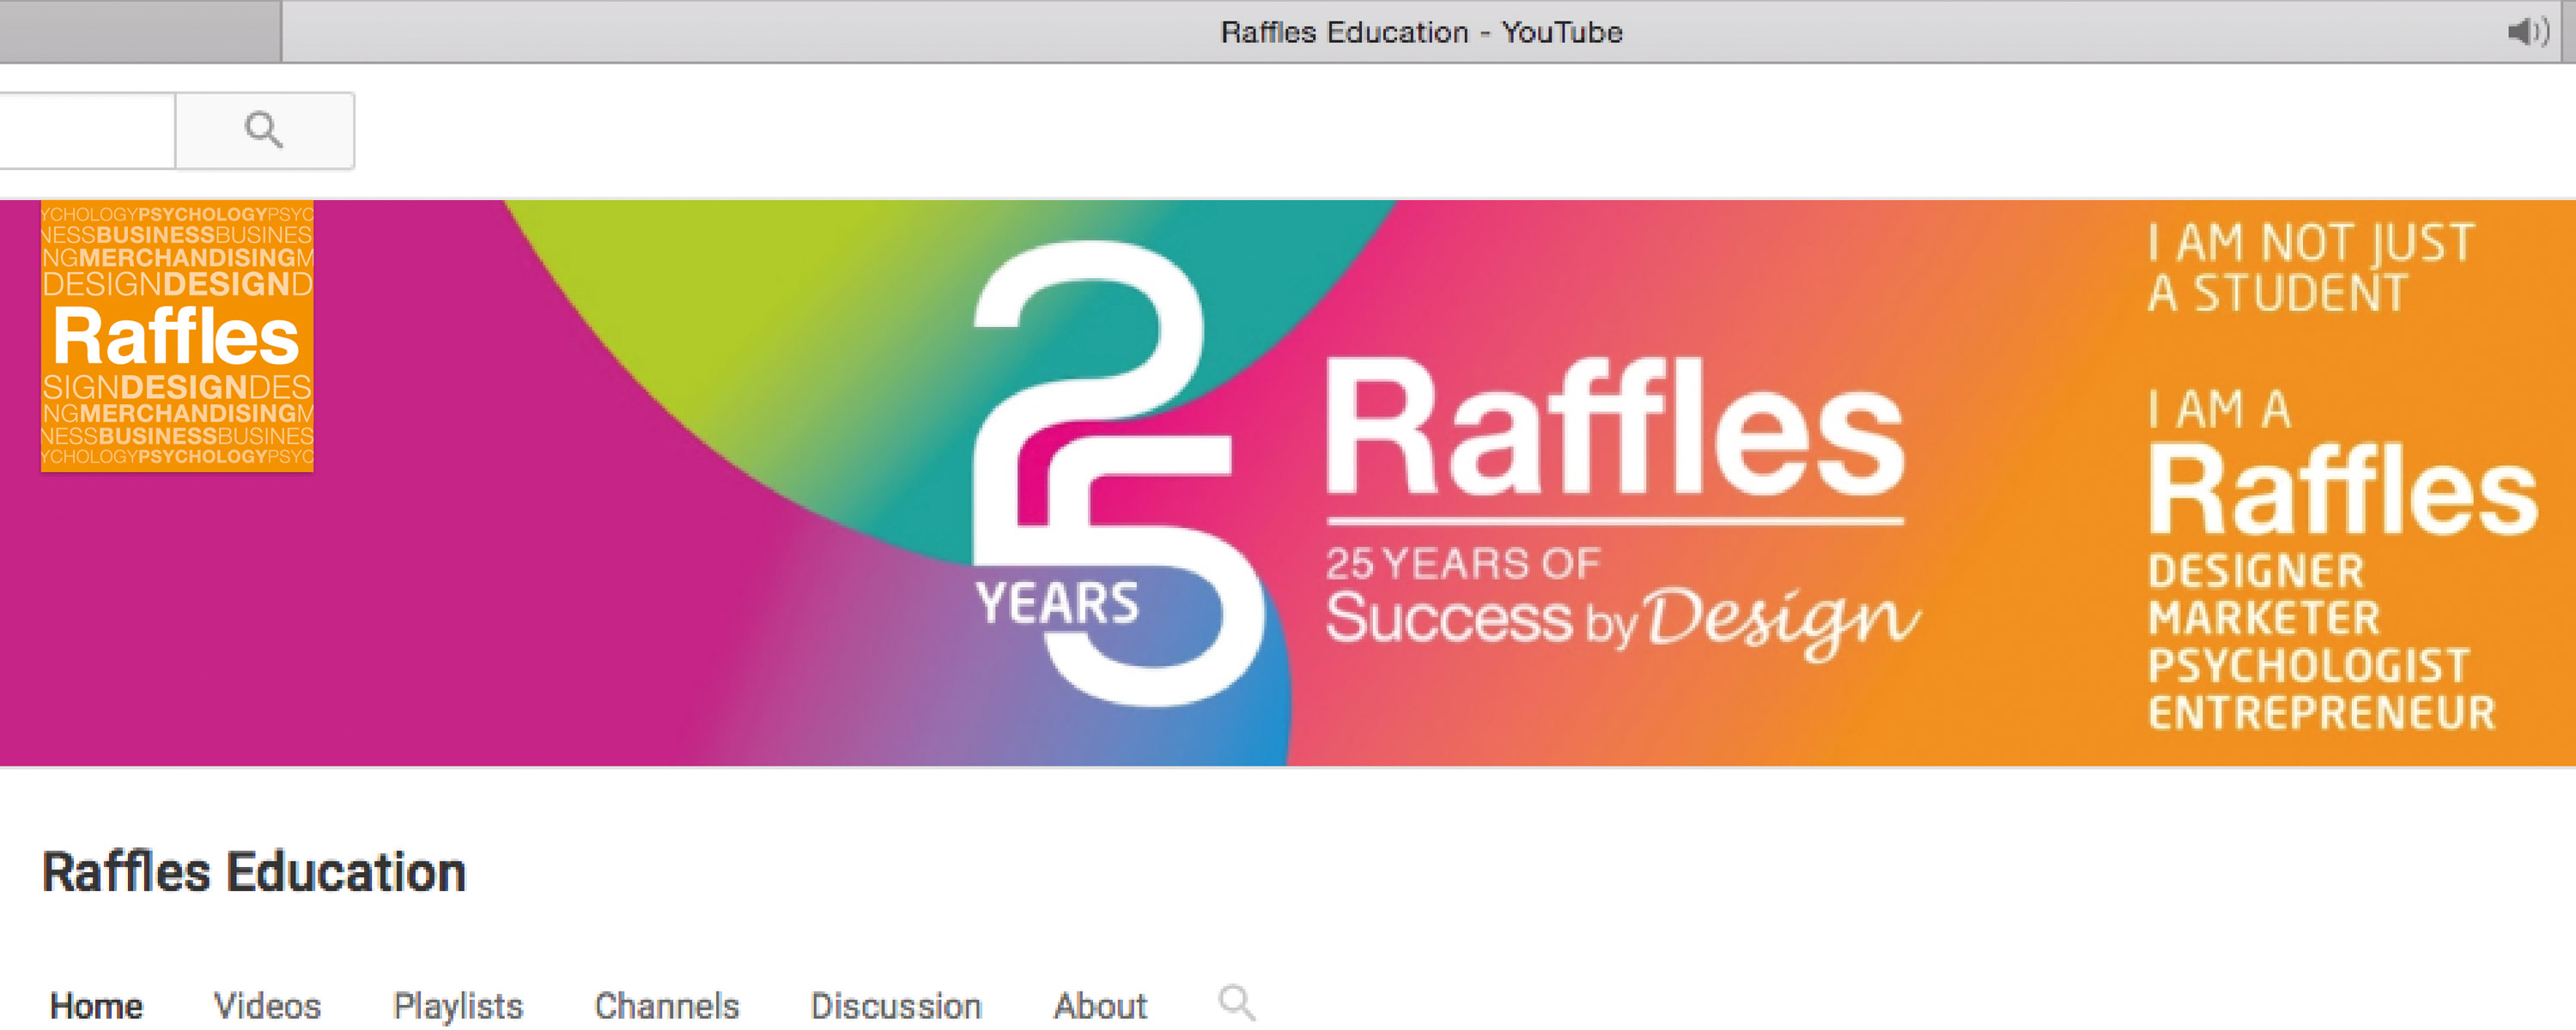
Task: Click the I AM NOT JUST A STUDENT text
Action: pyautogui.click(x=2310, y=268)
